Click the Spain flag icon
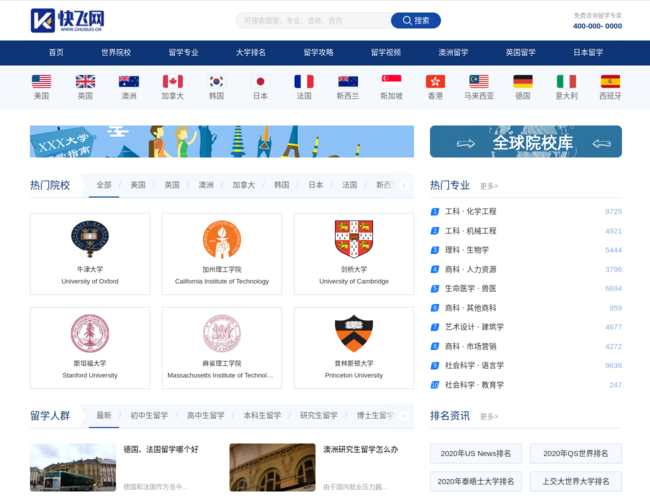Screen dimensions: 650x500 click(609, 82)
